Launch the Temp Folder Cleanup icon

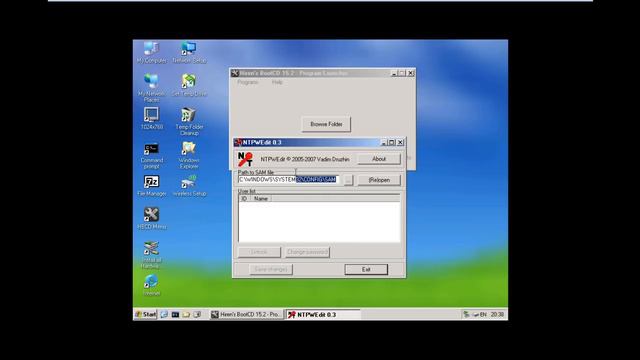[189, 121]
